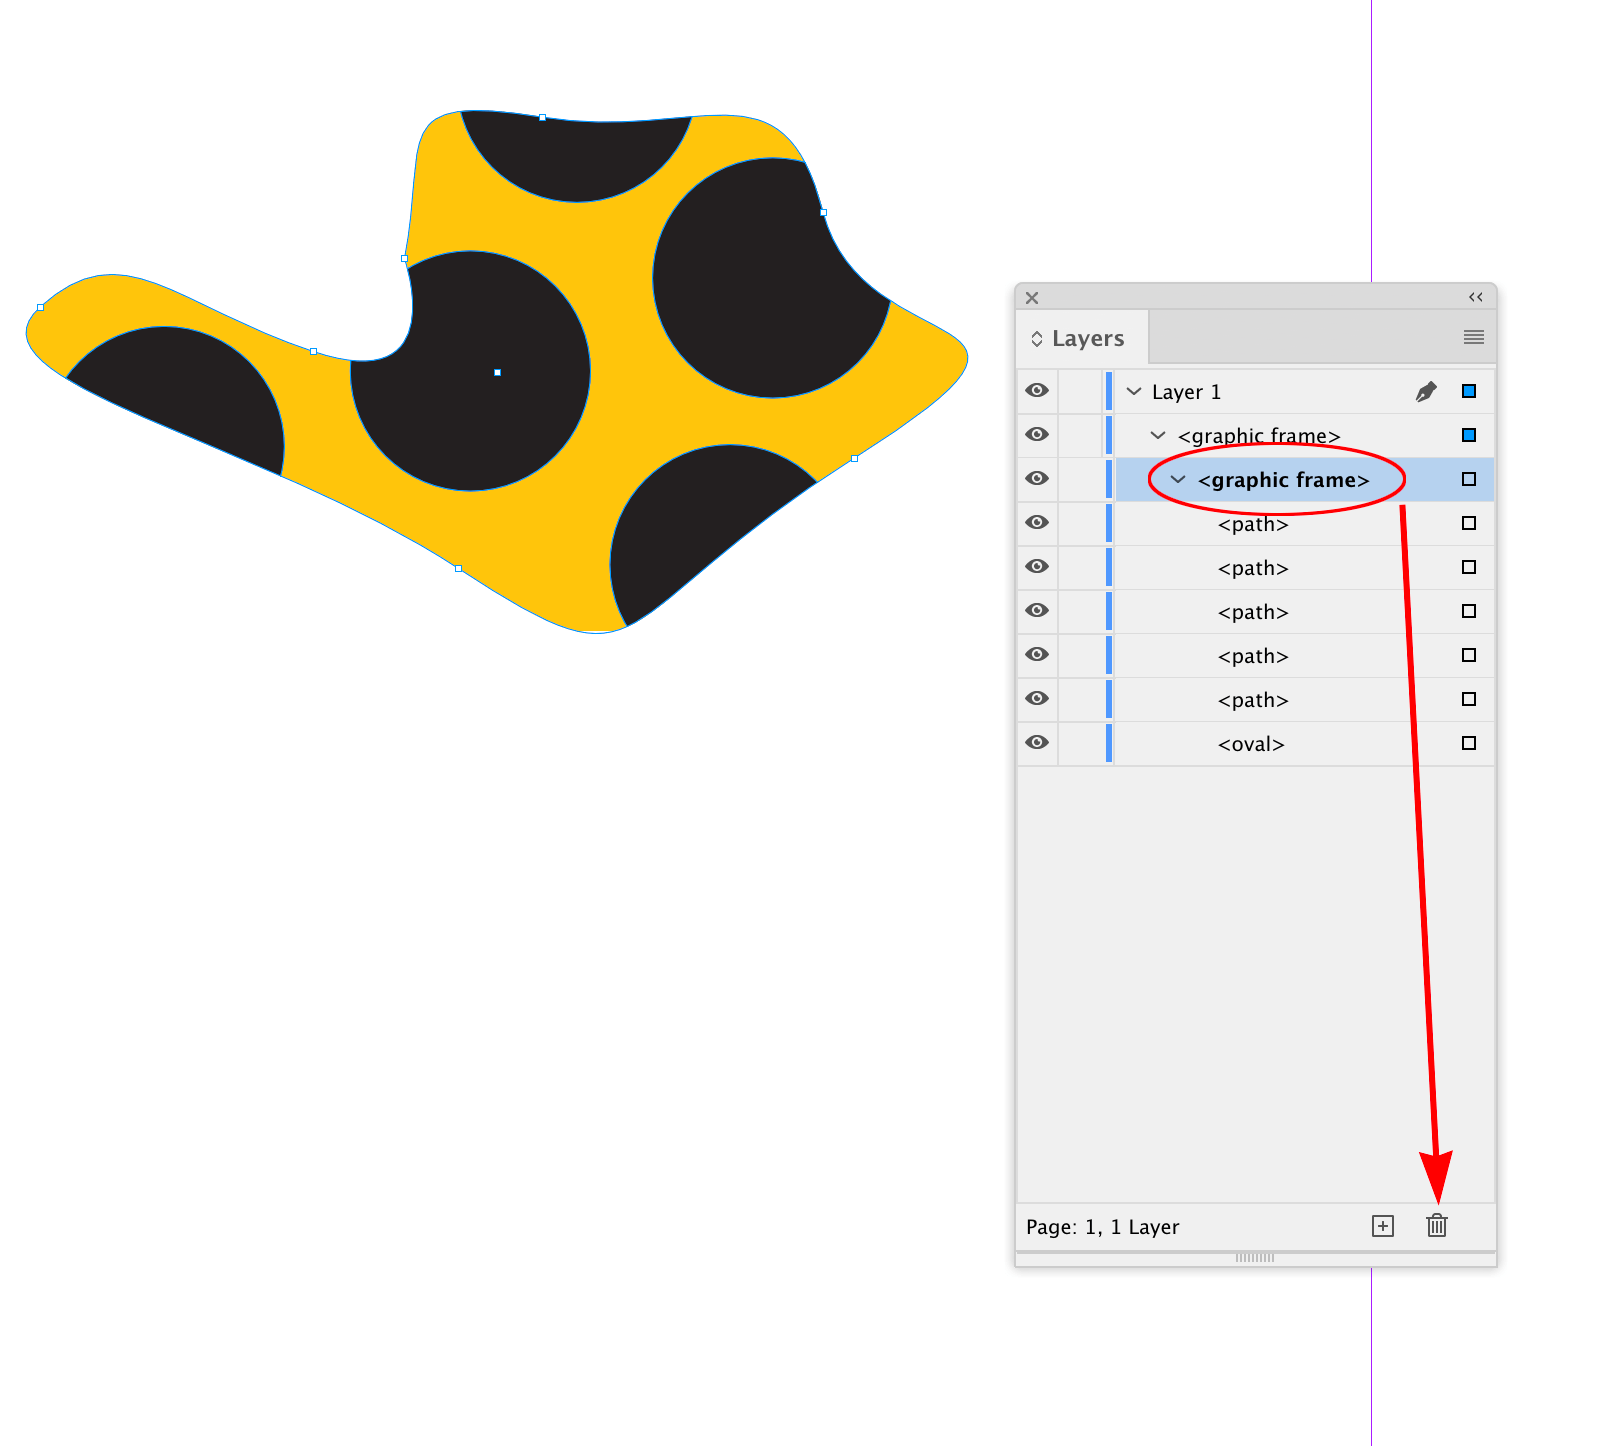Hide the topmost path layer
The image size is (1614, 1446).
[x=1037, y=523]
